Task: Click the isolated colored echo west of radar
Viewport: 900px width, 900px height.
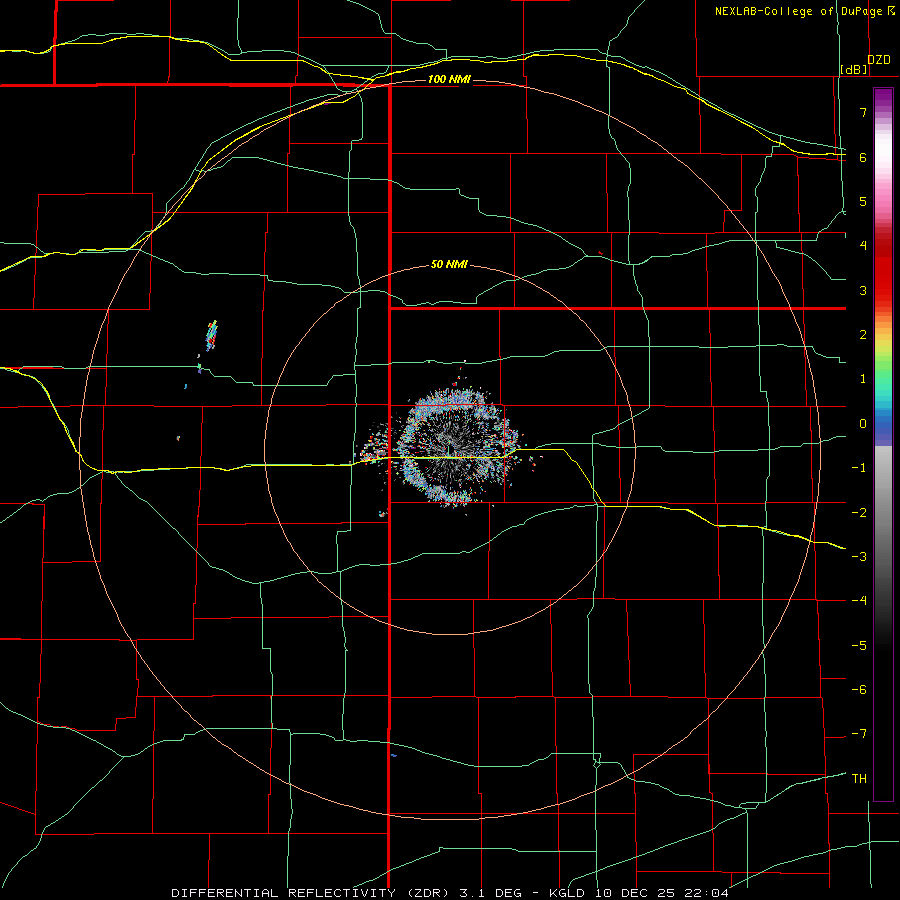Action: pyautogui.click(x=212, y=336)
